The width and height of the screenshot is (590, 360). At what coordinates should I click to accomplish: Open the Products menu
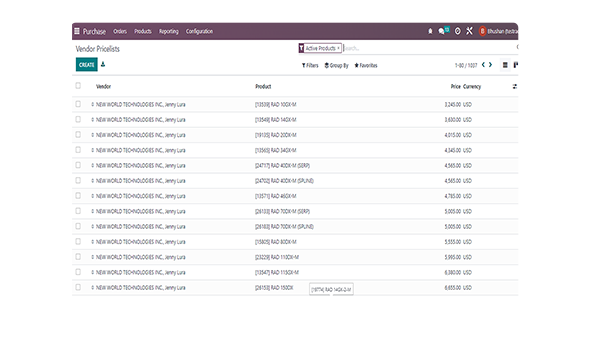point(143,31)
